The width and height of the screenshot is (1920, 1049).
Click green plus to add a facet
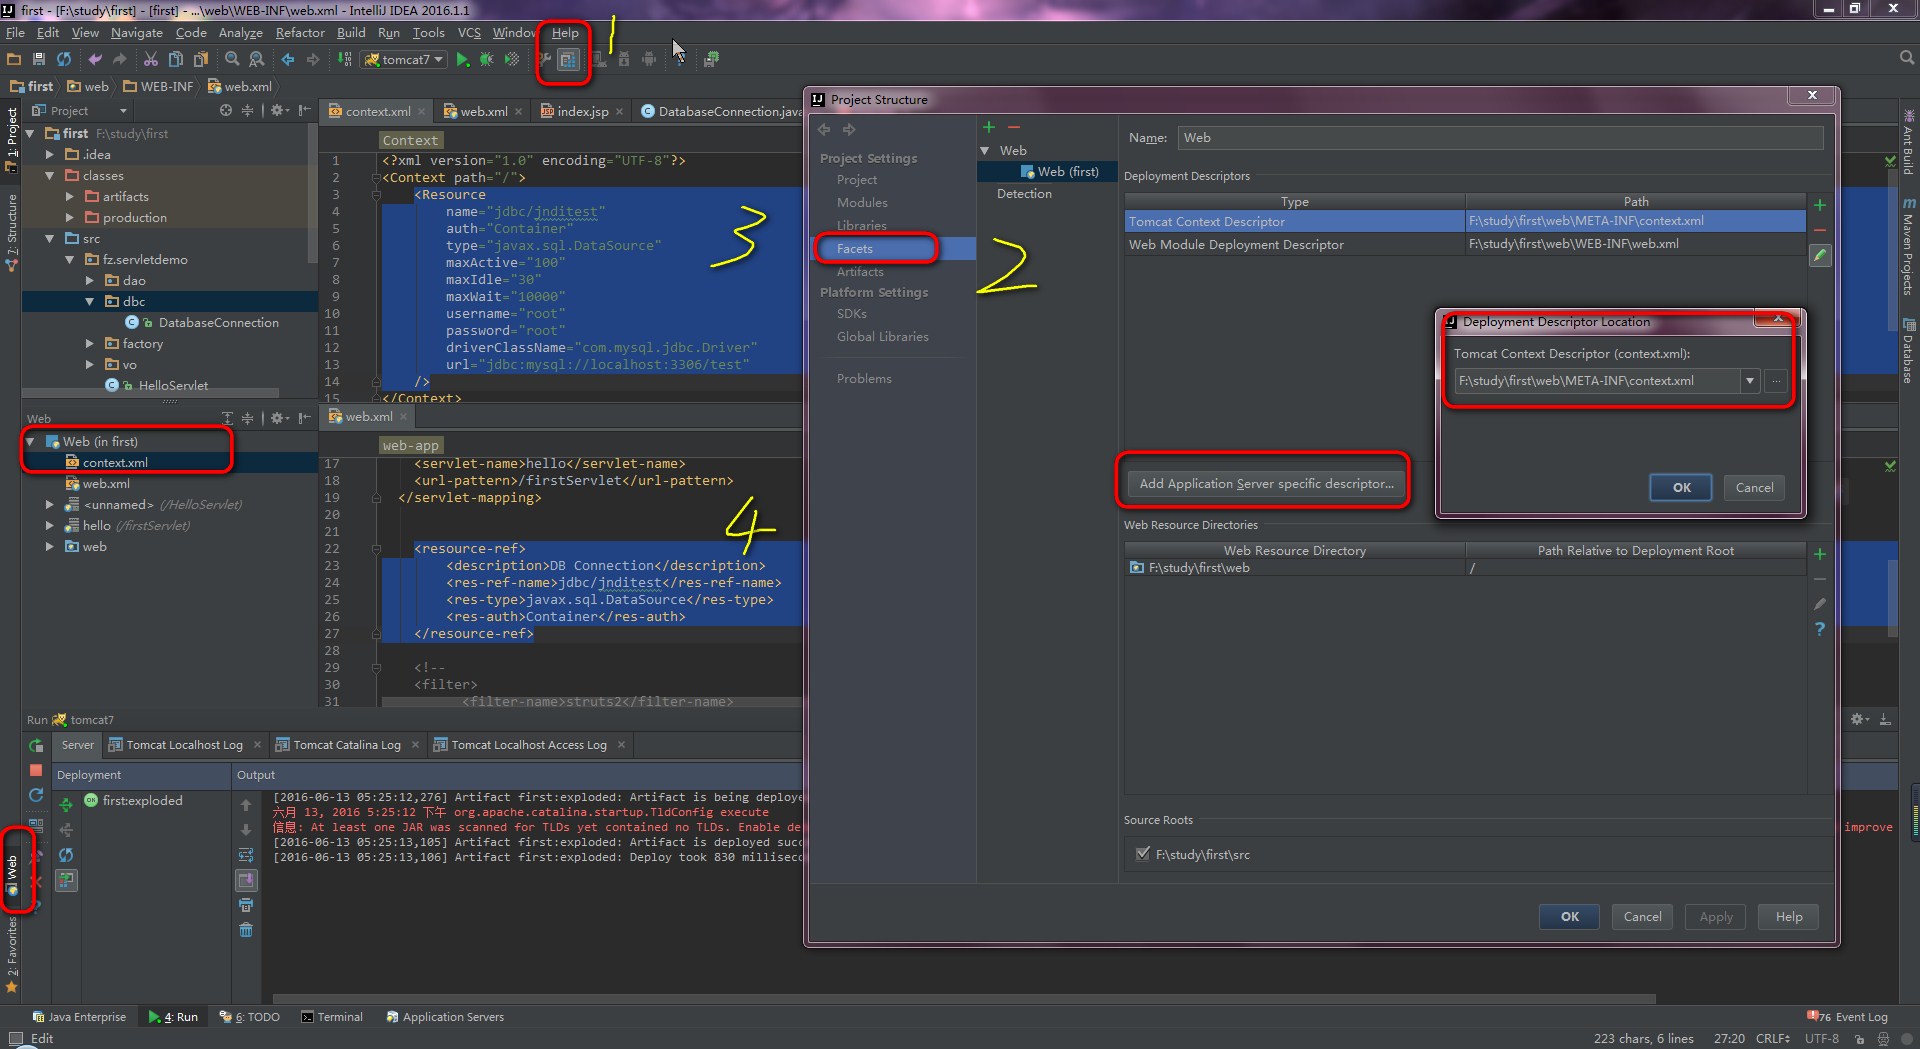(x=989, y=127)
